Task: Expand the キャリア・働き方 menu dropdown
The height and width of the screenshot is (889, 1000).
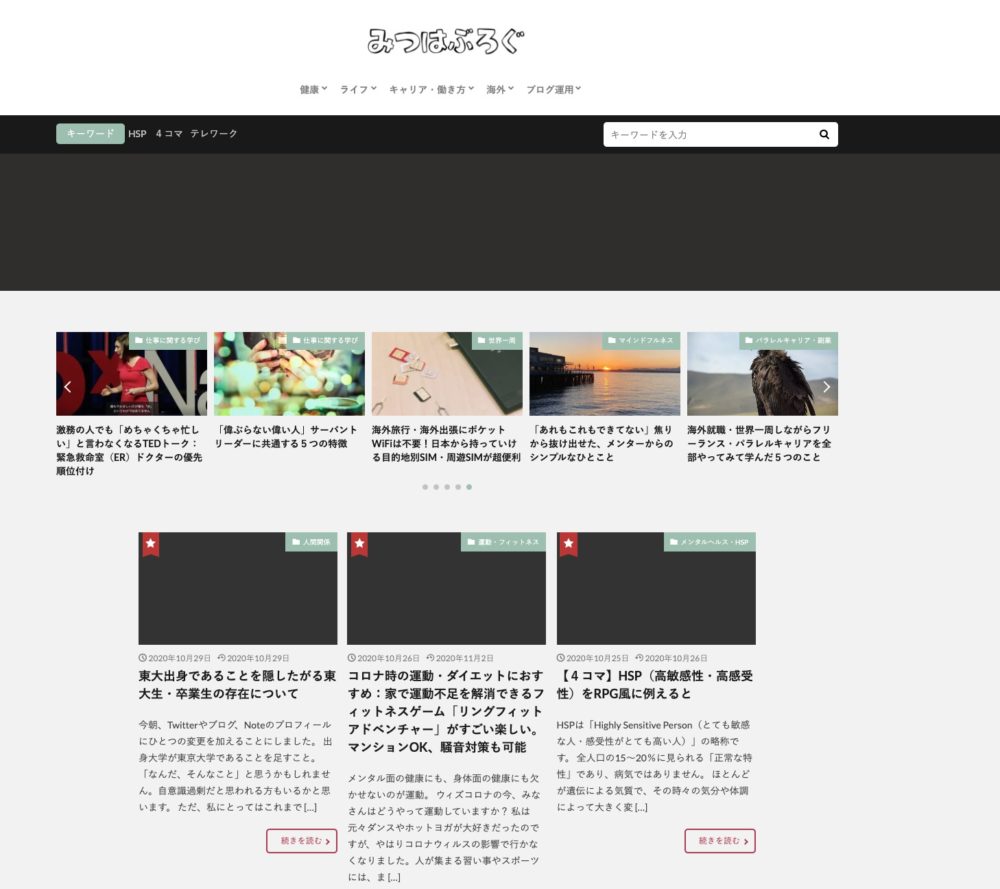Action: coord(432,89)
